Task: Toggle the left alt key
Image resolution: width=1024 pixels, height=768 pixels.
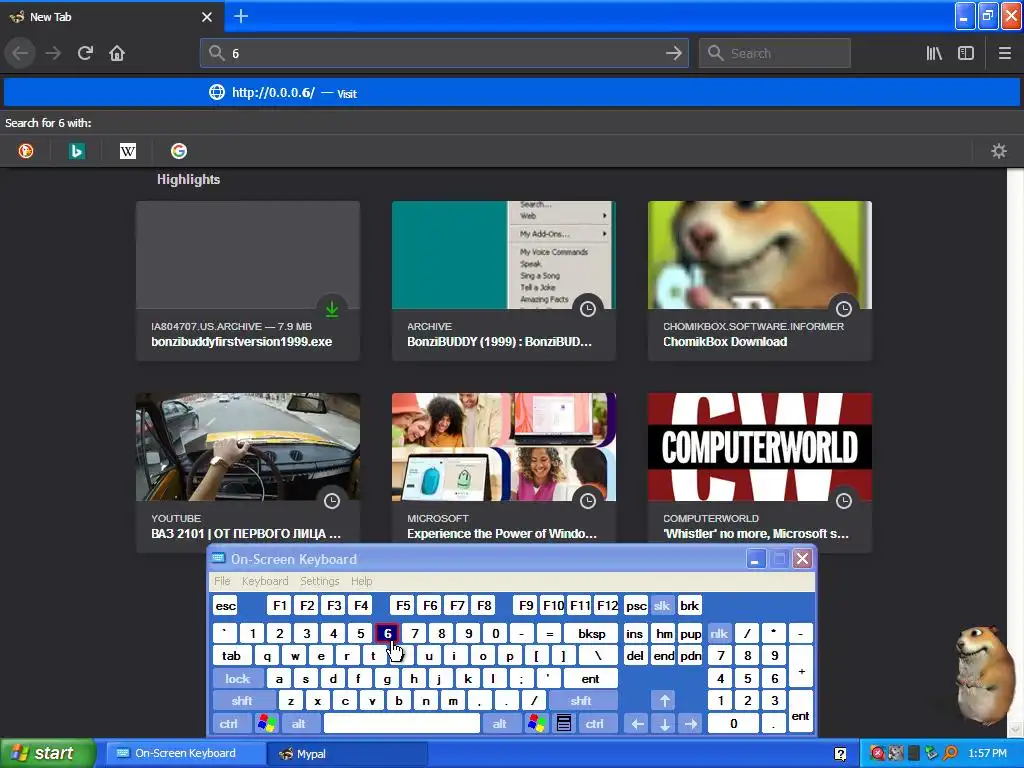Action: pos(298,724)
